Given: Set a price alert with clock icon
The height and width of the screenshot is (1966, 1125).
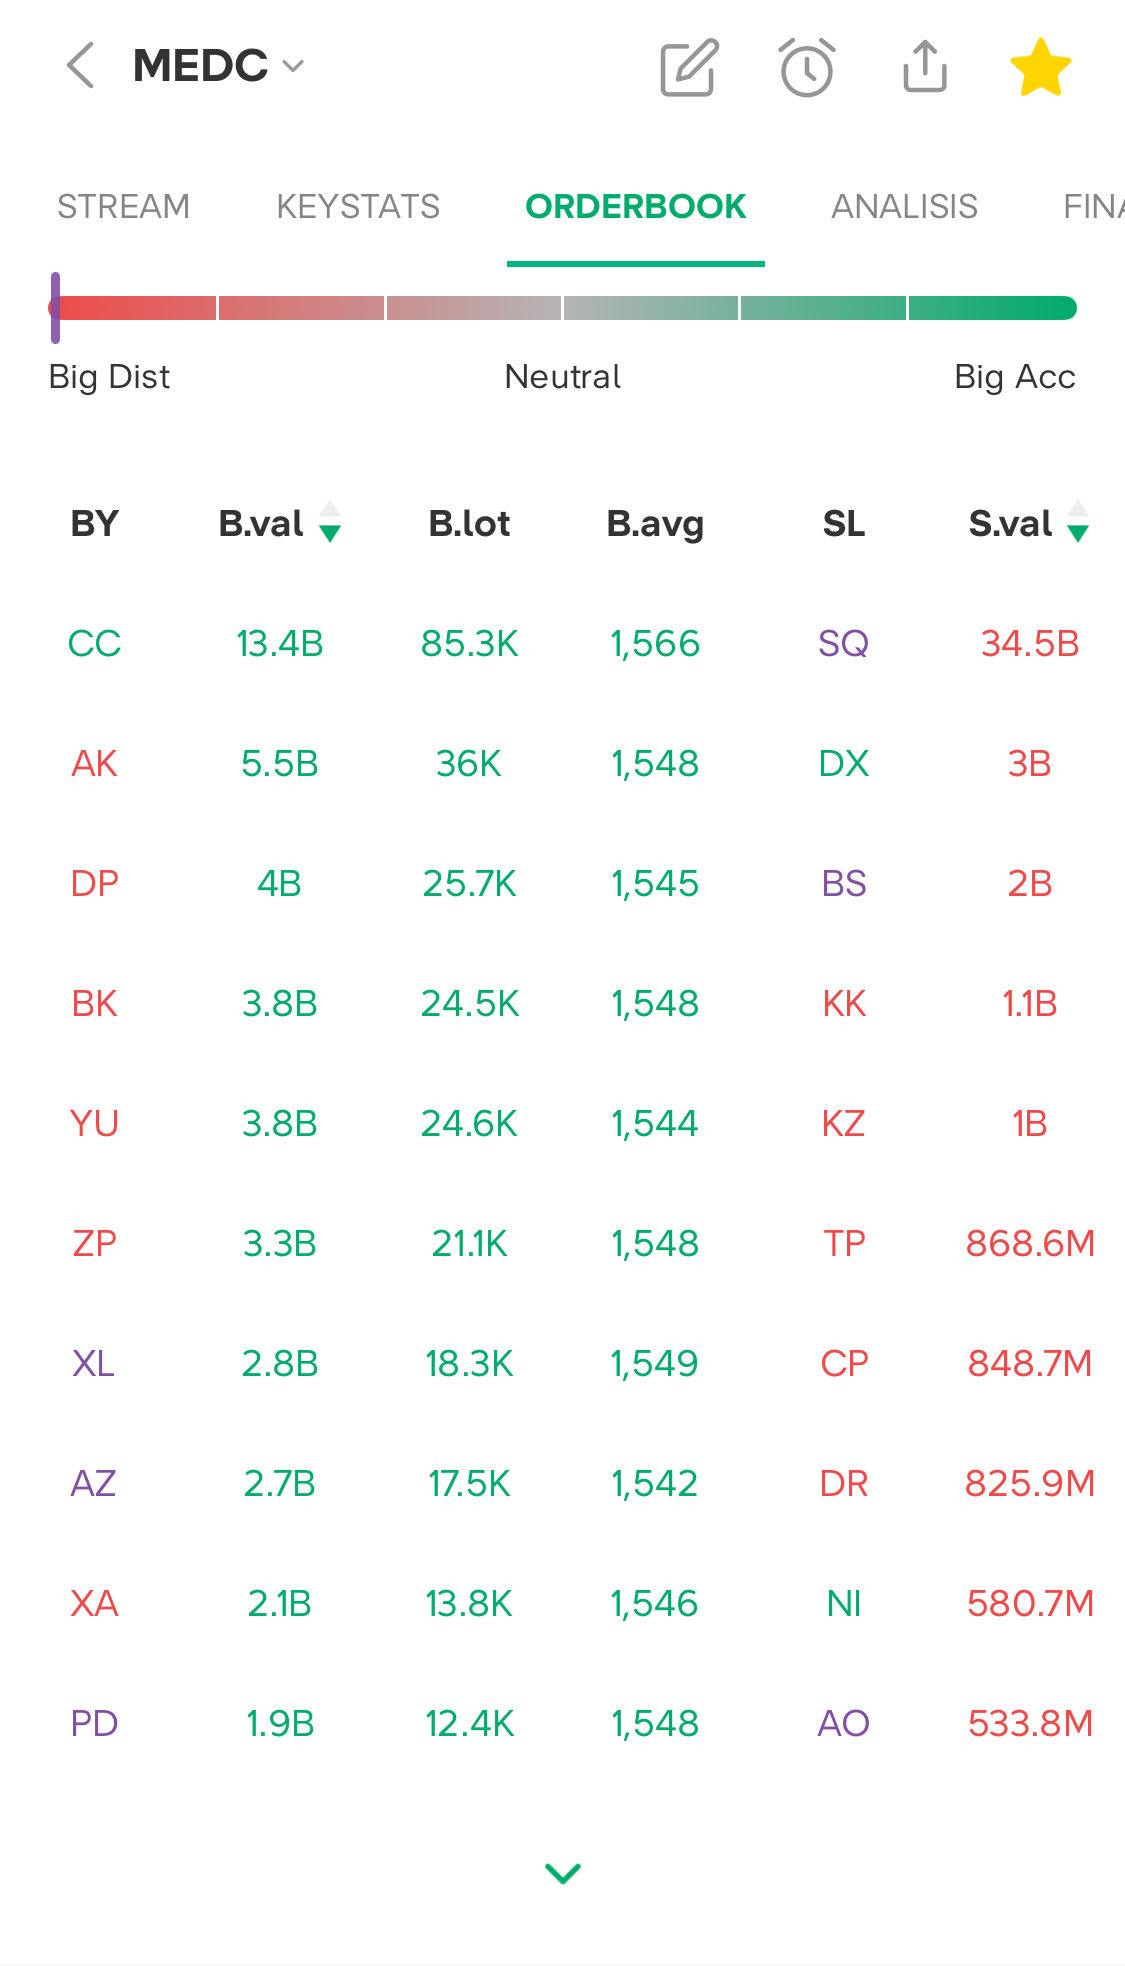Looking at the screenshot, I should tap(806, 67).
